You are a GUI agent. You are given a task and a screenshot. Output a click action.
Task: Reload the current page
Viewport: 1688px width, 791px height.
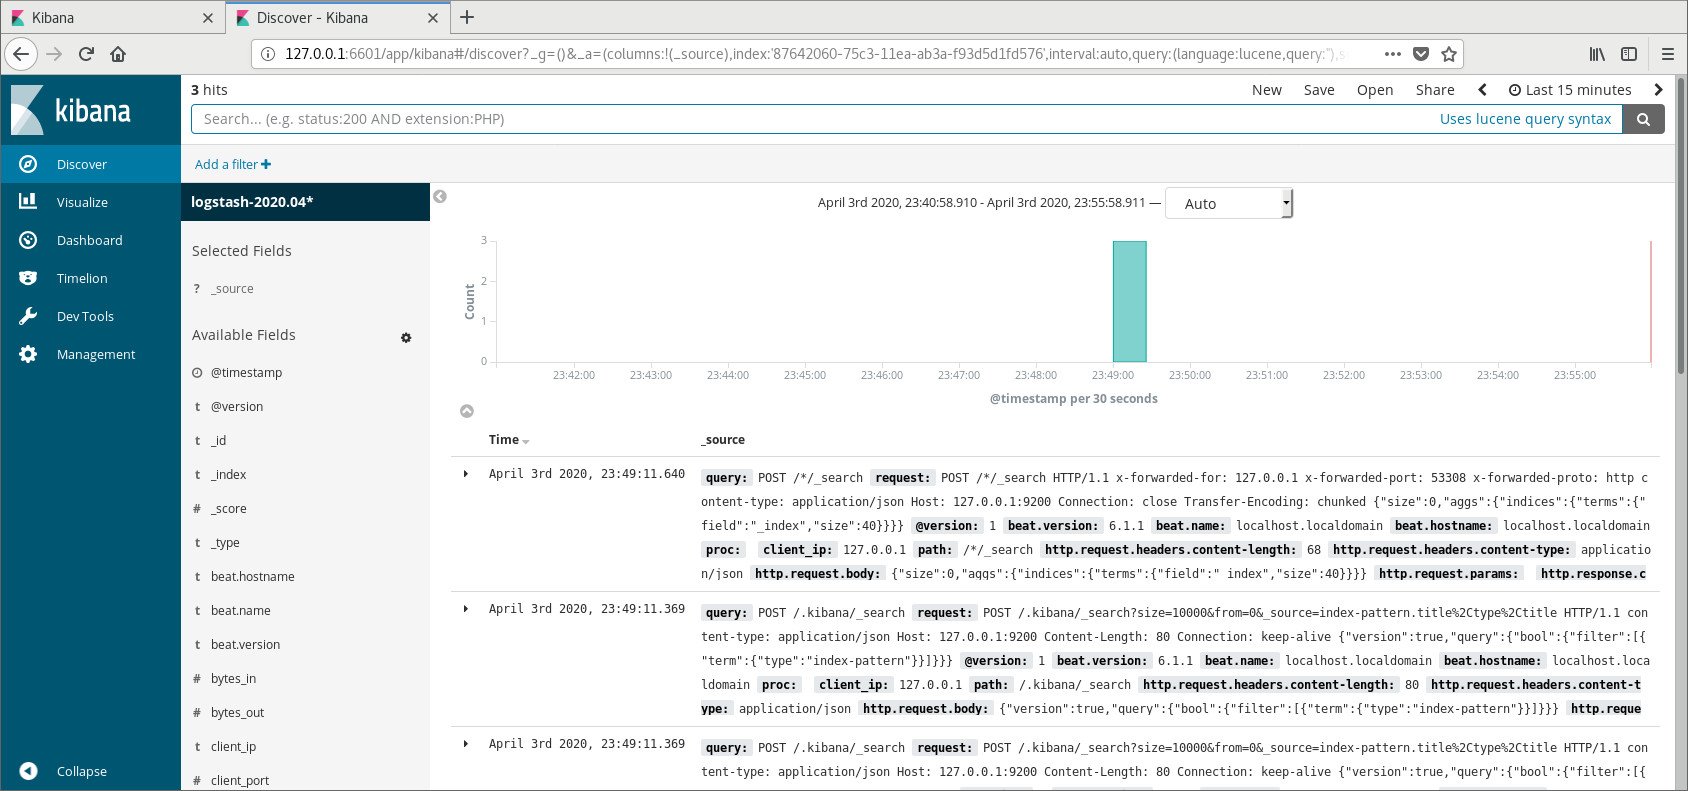coord(86,54)
